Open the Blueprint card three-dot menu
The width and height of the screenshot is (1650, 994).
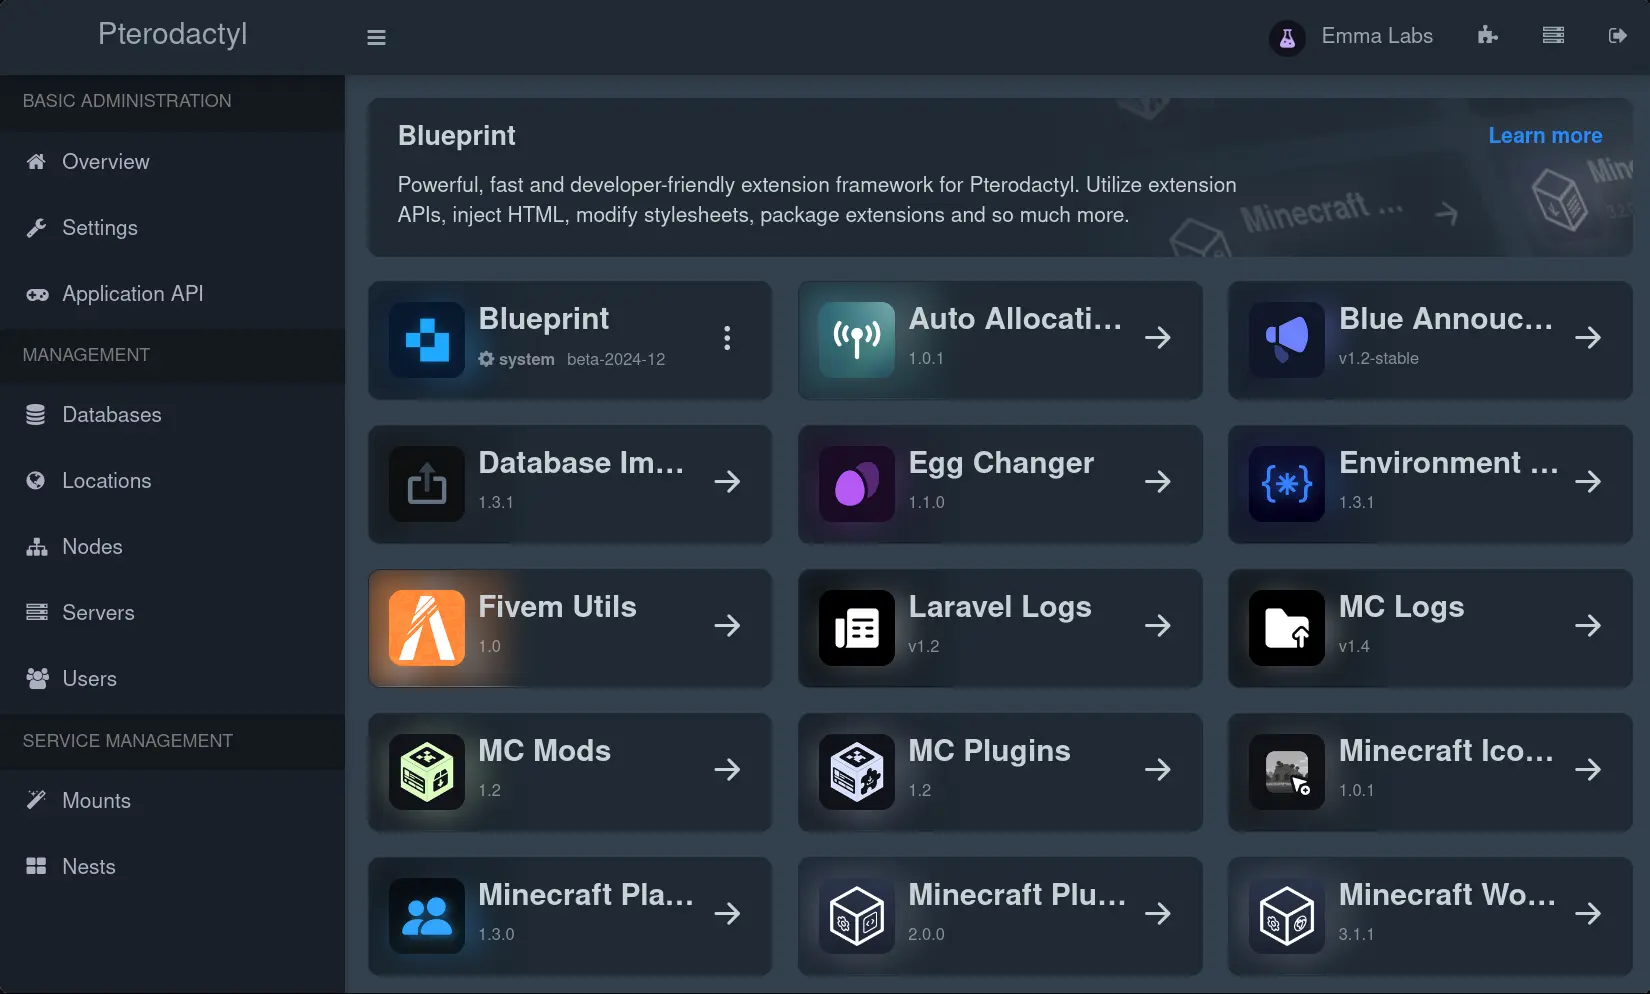click(727, 339)
